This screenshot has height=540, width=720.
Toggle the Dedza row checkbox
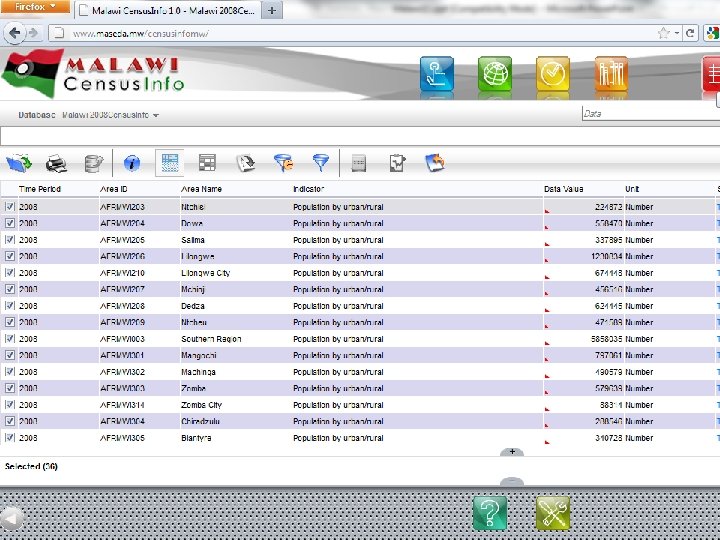point(9,306)
